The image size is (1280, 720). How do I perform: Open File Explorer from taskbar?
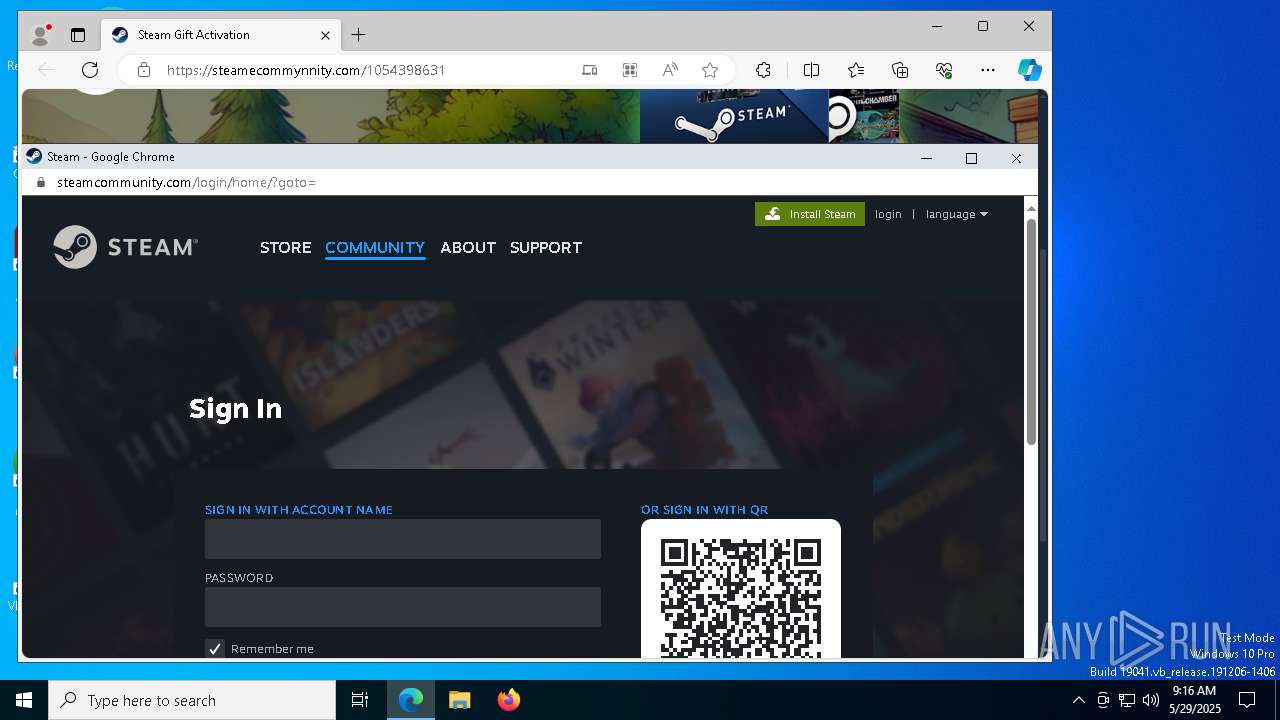click(460, 700)
